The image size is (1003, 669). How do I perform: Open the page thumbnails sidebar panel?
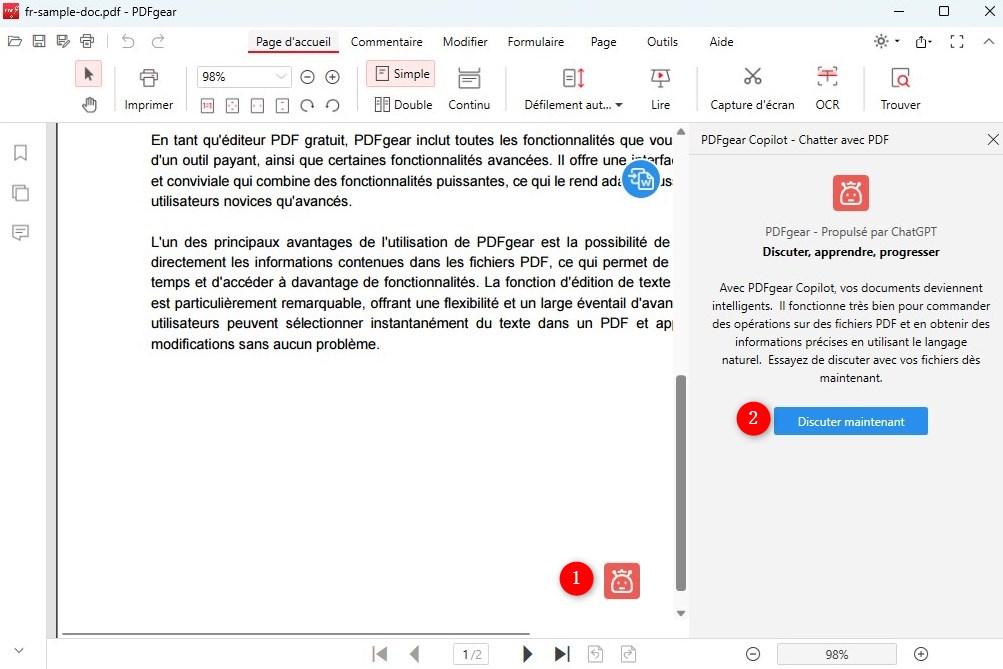click(20, 193)
